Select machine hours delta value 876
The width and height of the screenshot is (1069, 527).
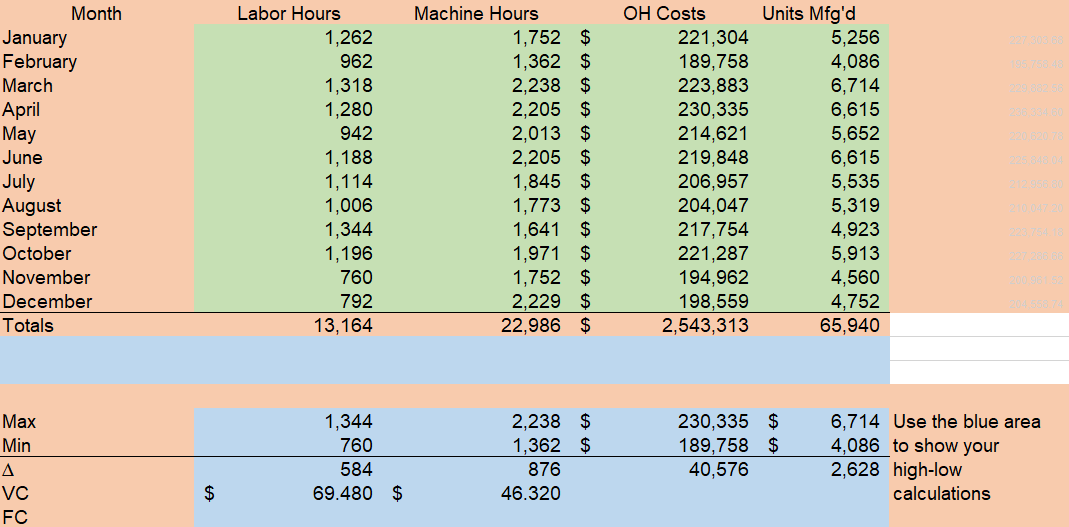tap(543, 470)
